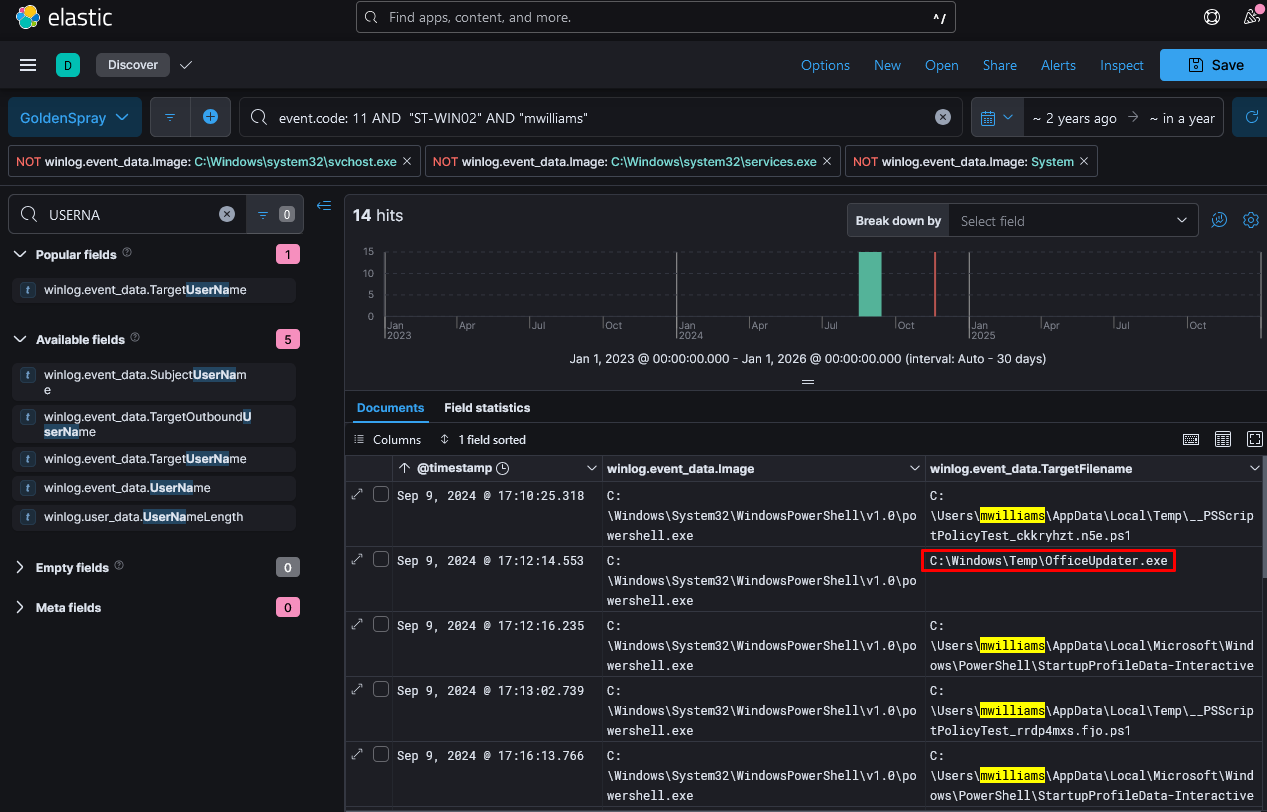1267x812 pixels.
Task: Open the calendar quick date menu
Action: [997, 117]
